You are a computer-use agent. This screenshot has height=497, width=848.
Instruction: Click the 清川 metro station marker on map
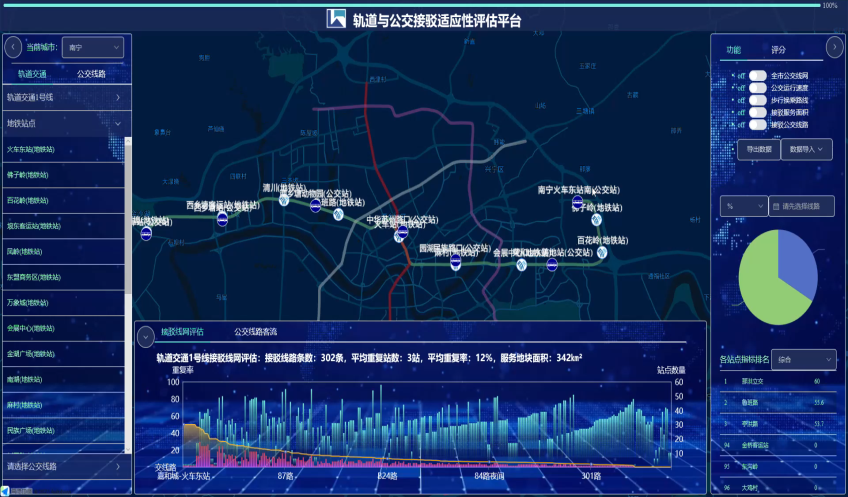pyautogui.click(x=283, y=200)
